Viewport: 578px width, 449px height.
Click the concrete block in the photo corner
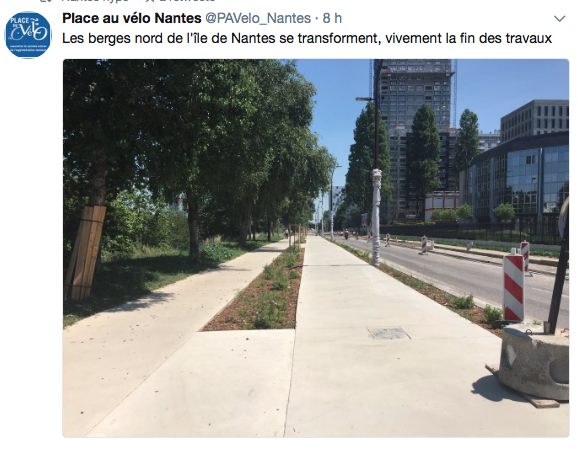pos(534,361)
